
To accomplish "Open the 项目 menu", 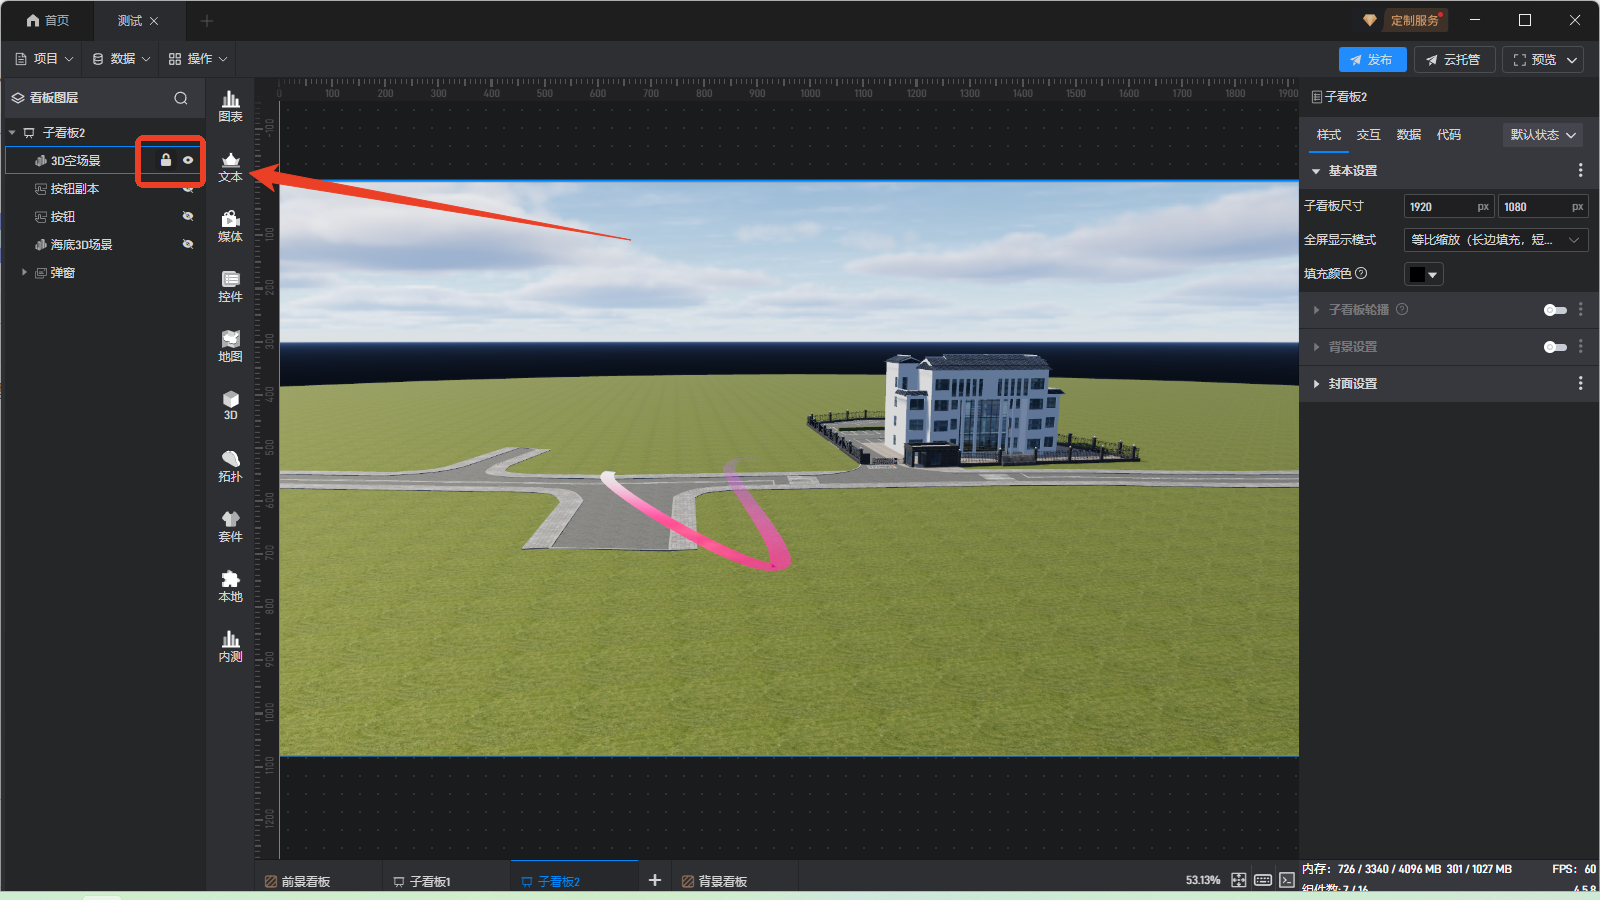I will click(x=45, y=59).
